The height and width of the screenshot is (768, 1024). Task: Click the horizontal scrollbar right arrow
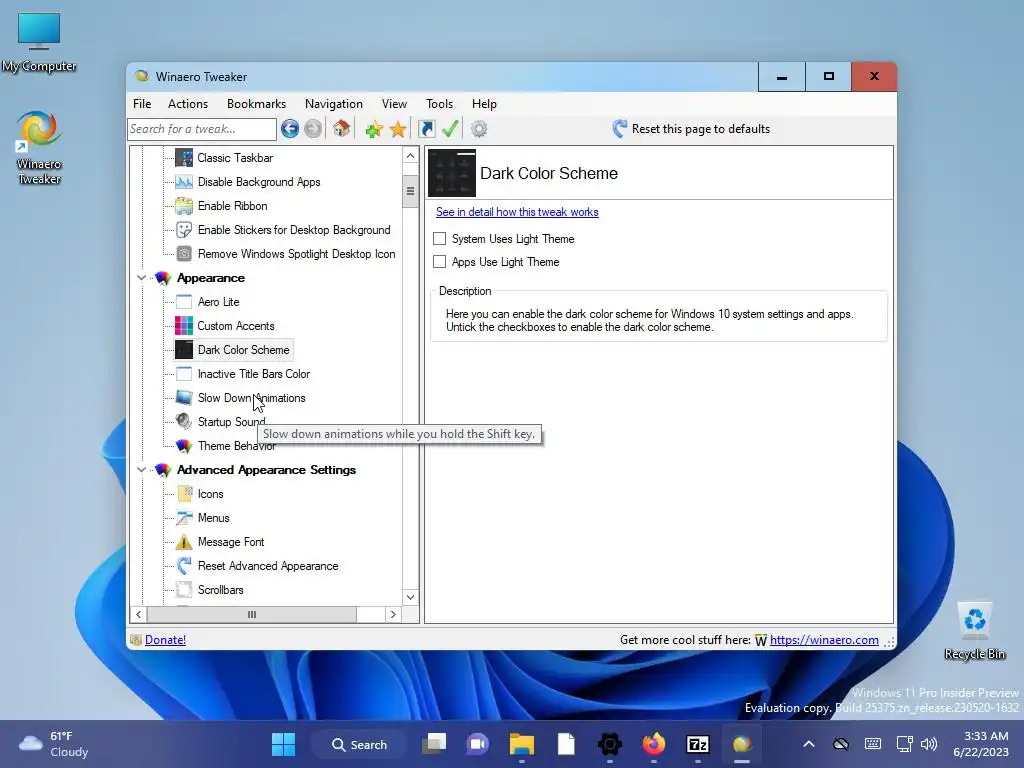392,614
